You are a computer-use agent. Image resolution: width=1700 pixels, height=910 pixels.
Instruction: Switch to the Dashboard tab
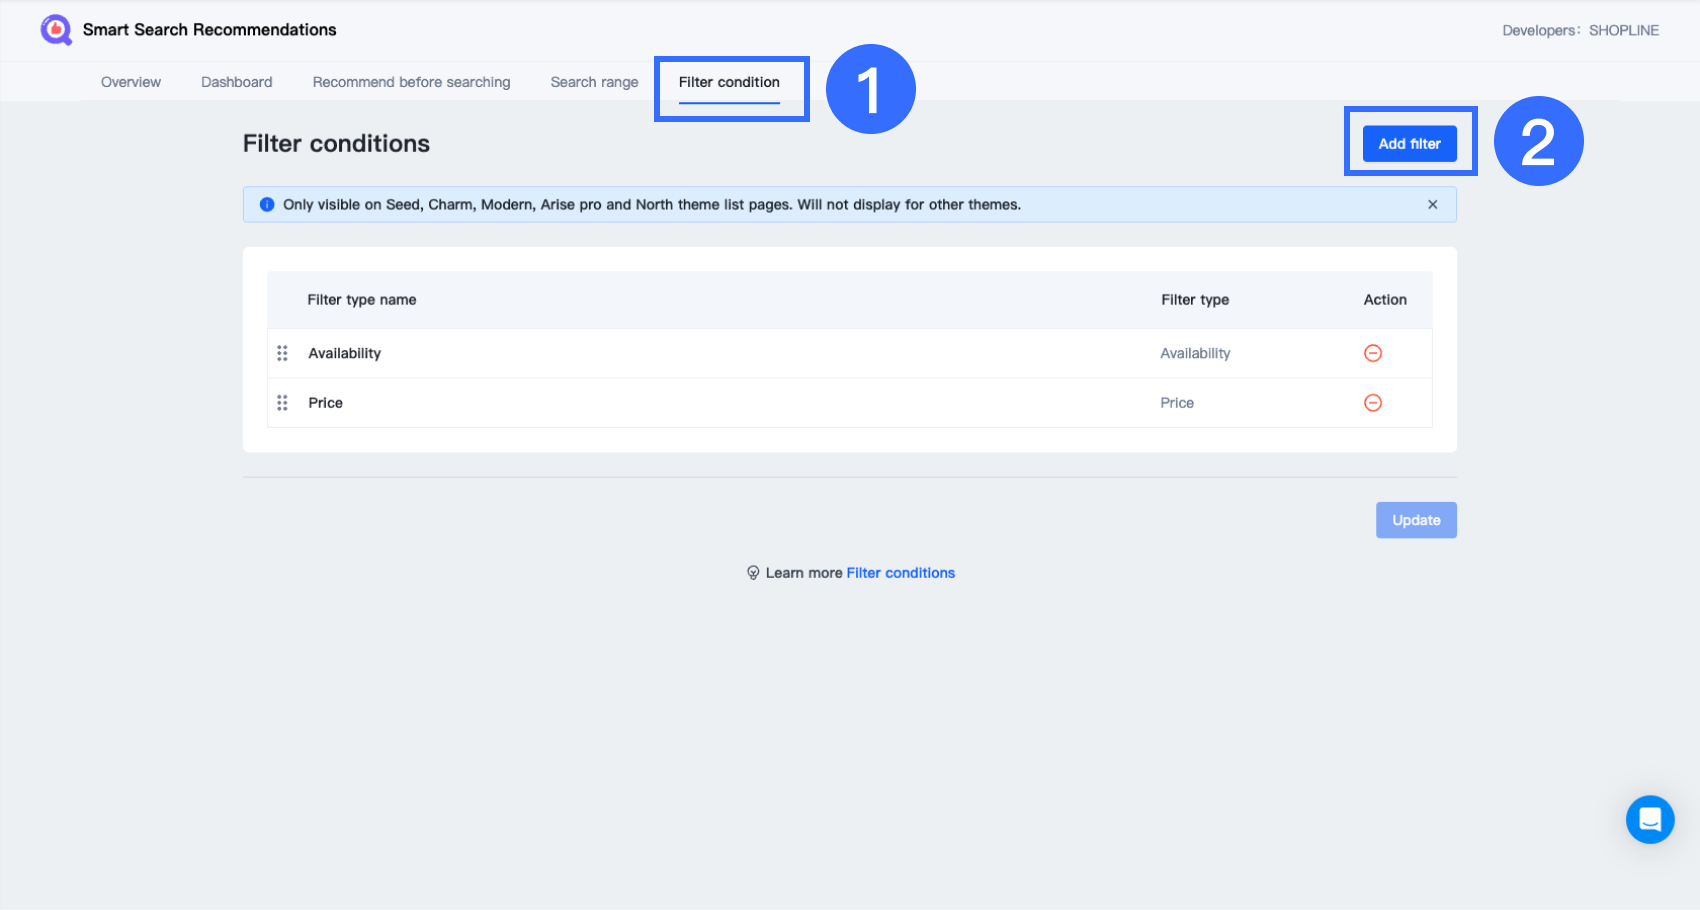(x=236, y=81)
